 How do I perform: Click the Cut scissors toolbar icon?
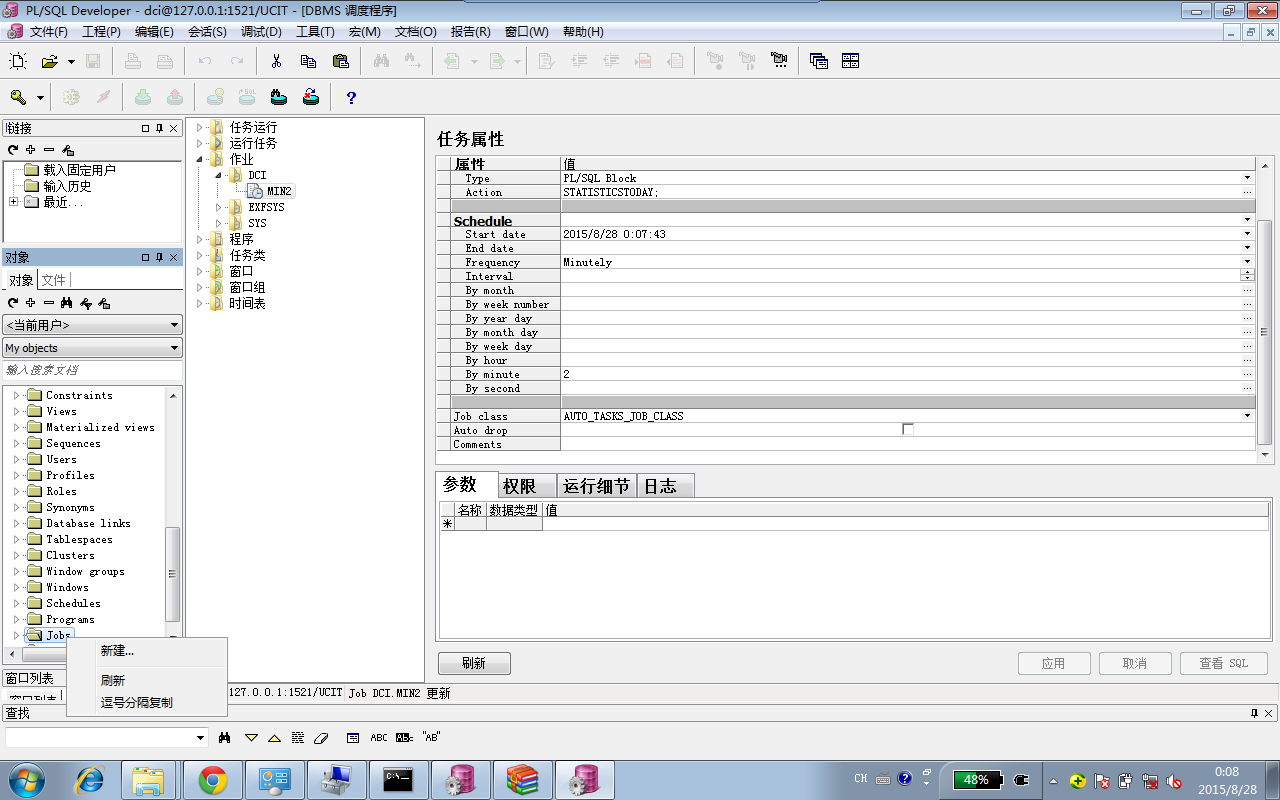pos(276,61)
